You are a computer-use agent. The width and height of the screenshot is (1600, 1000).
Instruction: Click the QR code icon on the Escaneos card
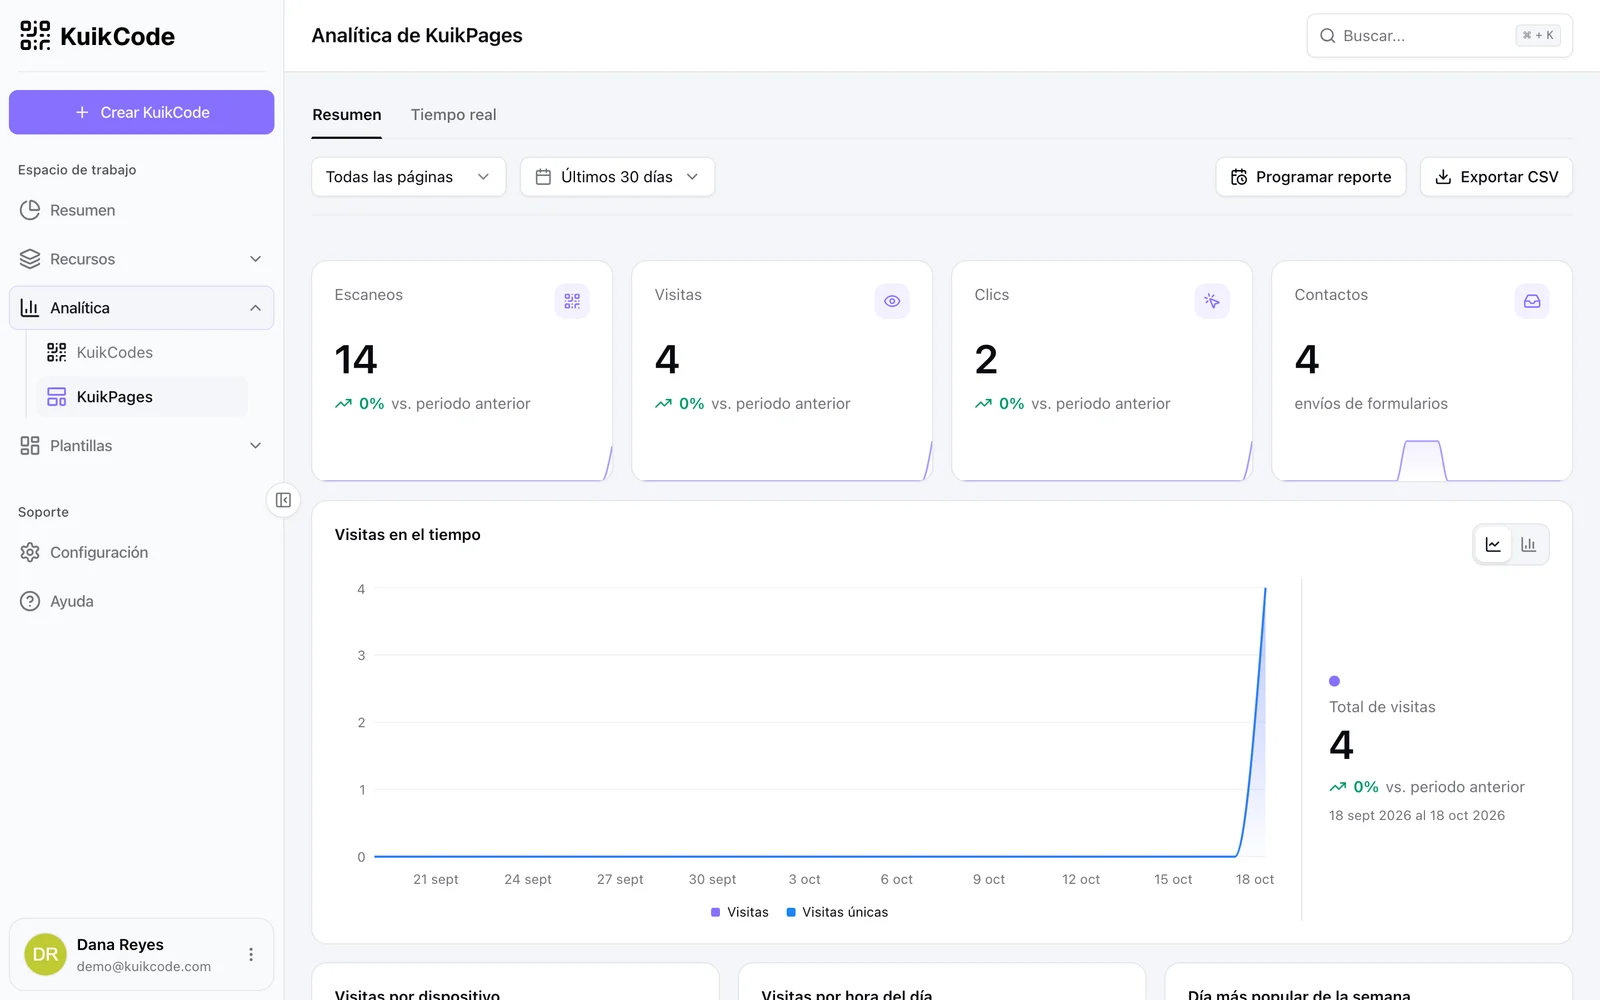(x=572, y=301)
